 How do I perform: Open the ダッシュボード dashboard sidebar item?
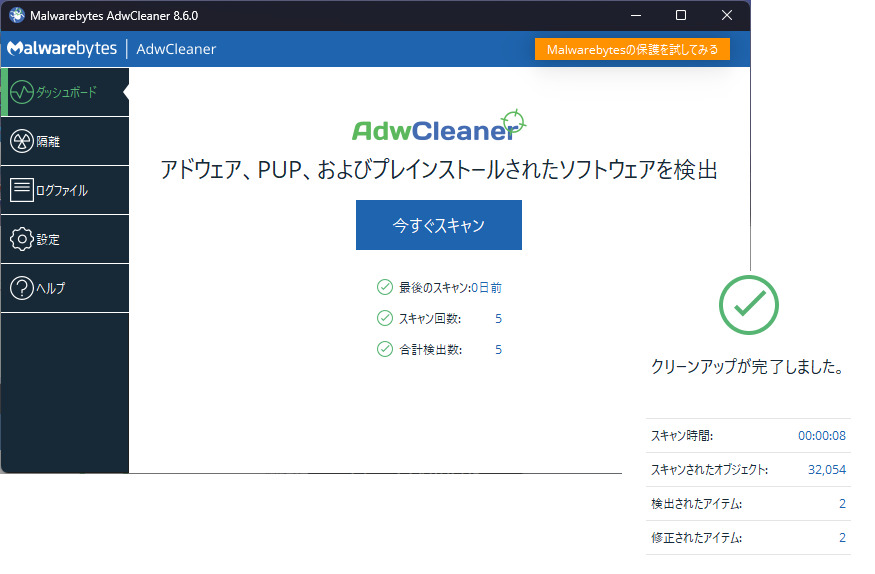pos(65,92)
